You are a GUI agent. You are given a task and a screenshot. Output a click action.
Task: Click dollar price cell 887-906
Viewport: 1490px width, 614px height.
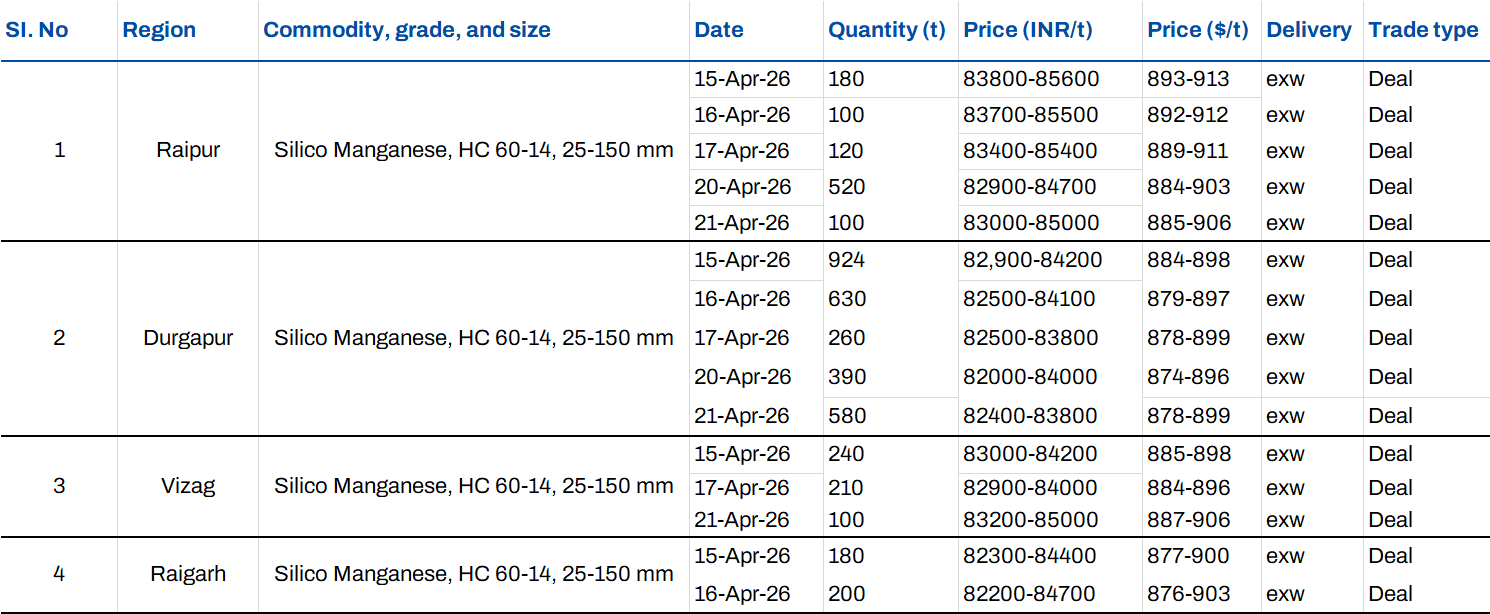pyautogui.click(x=1189, y=520)
